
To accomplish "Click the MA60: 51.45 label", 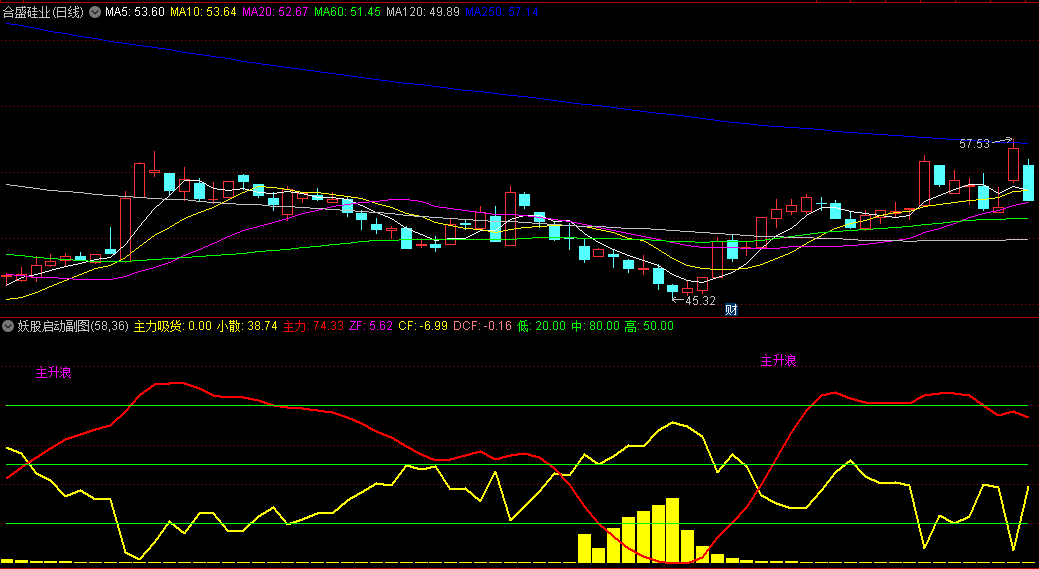I will click(347, 12).
